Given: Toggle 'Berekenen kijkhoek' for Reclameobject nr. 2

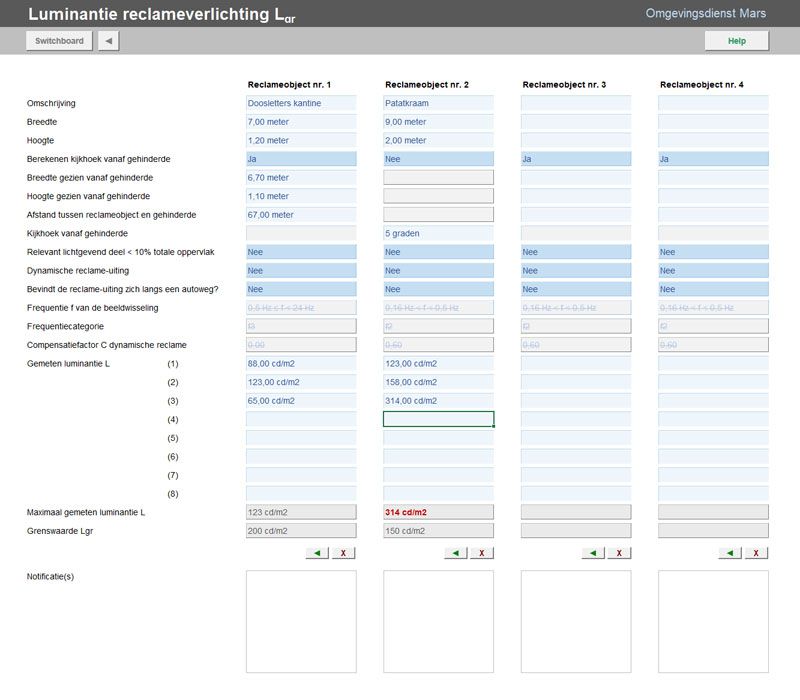Looking at the screenshot, I should tap(438, 159).
